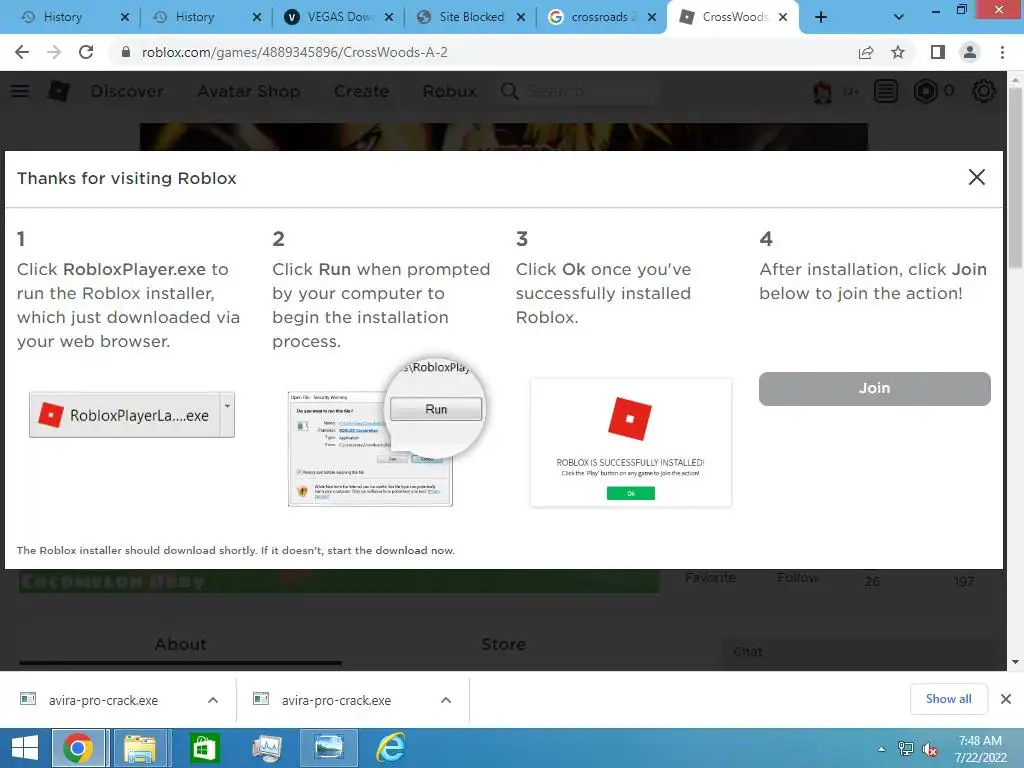The height and width of the screenshot is (768, 1024).
Task: Select the About tab
Action: (x=181, y=645)
